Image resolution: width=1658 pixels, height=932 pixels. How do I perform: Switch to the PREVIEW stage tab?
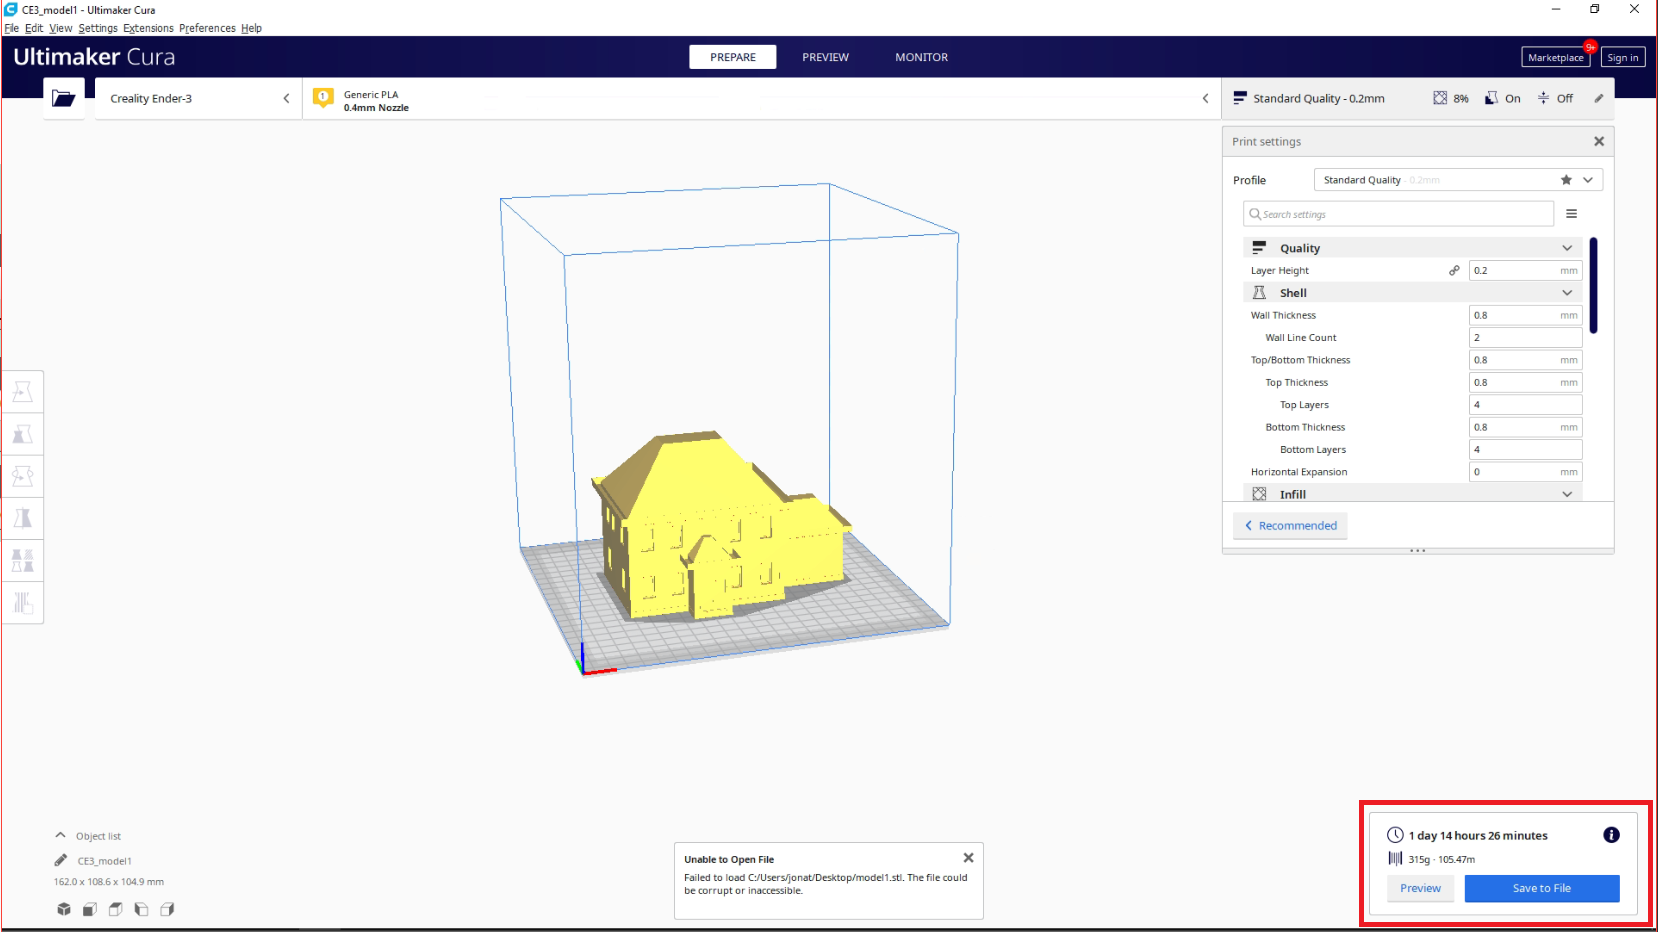[x=825, y=57]
